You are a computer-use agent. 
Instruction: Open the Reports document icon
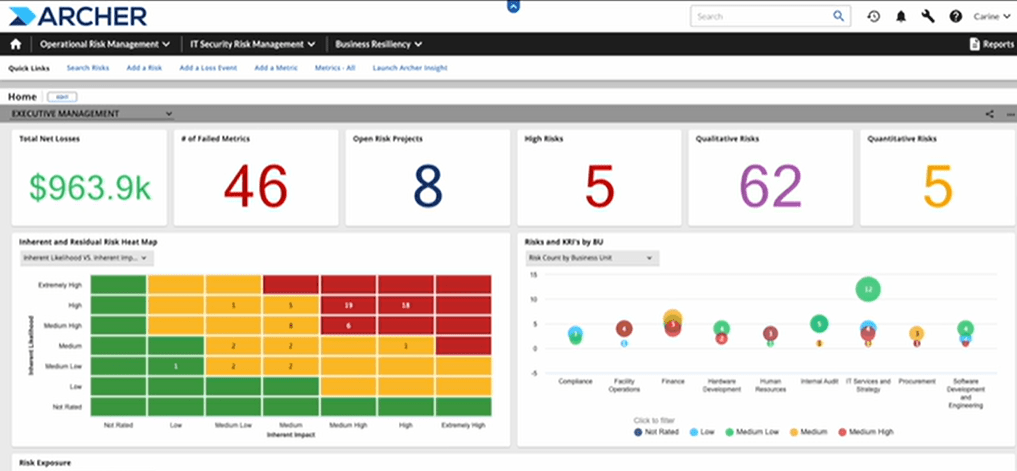pos(974,44)
